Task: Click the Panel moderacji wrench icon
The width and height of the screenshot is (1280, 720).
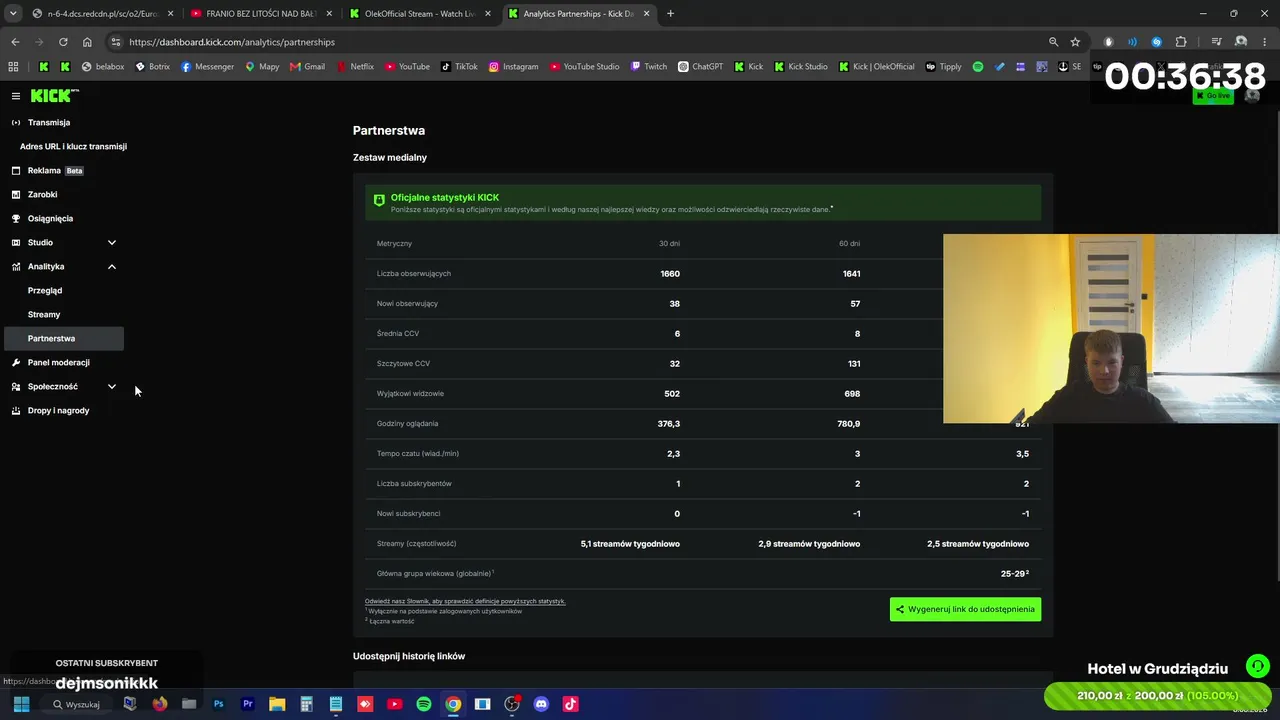Action: click(16, 362)
